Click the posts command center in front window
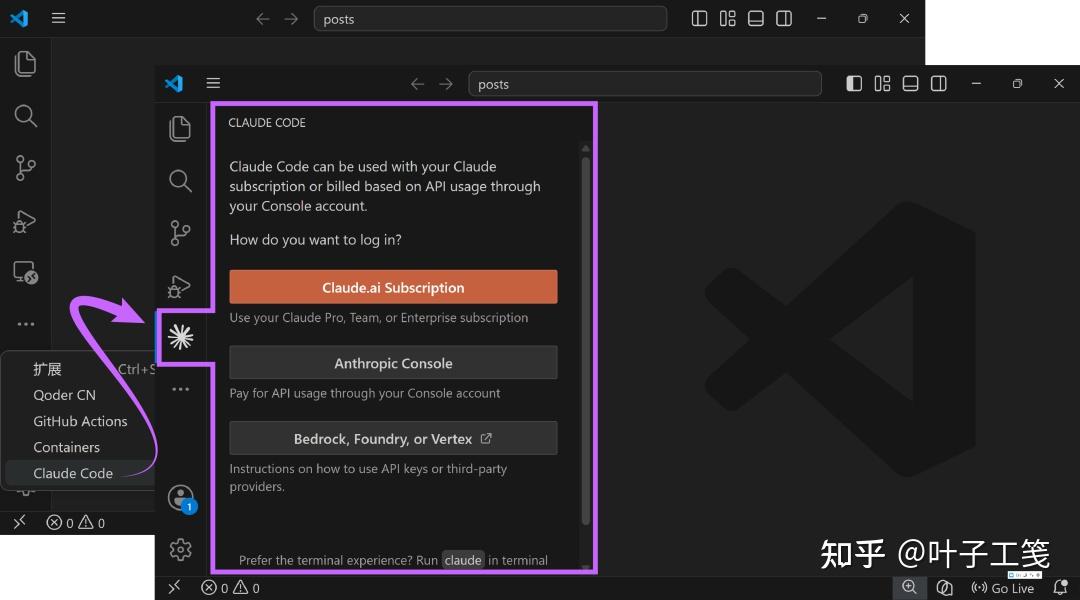The width and height of the screenshot is (1080, 600). (x=645, y=84)
